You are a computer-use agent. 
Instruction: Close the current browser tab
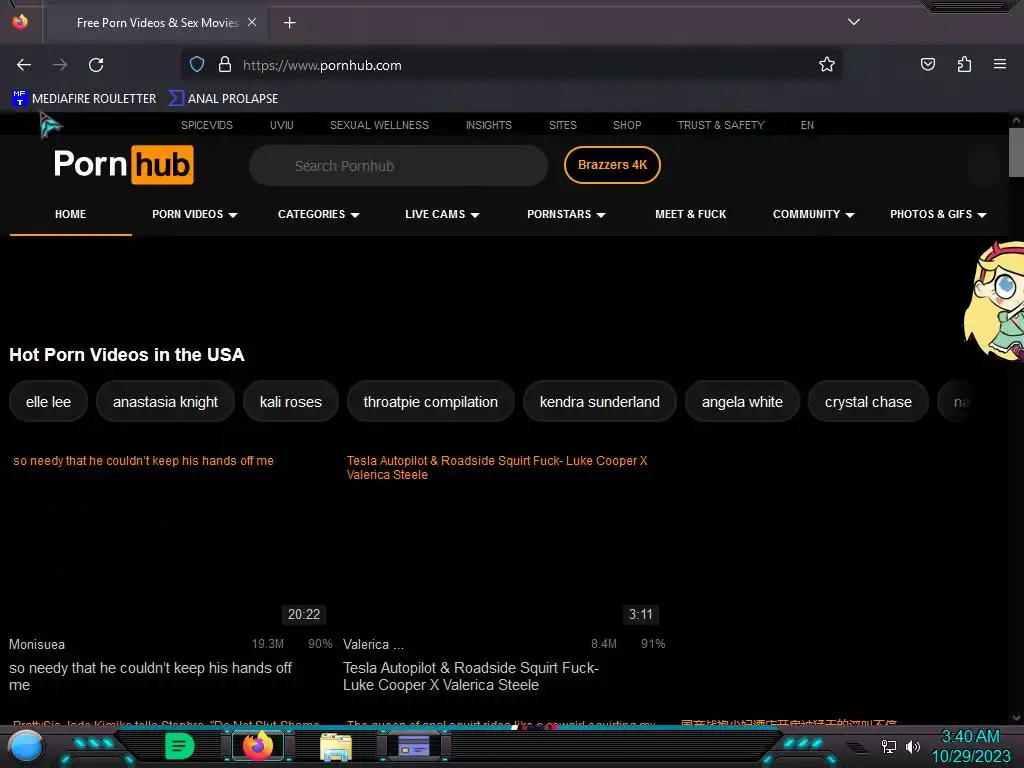tap(252, 22)
